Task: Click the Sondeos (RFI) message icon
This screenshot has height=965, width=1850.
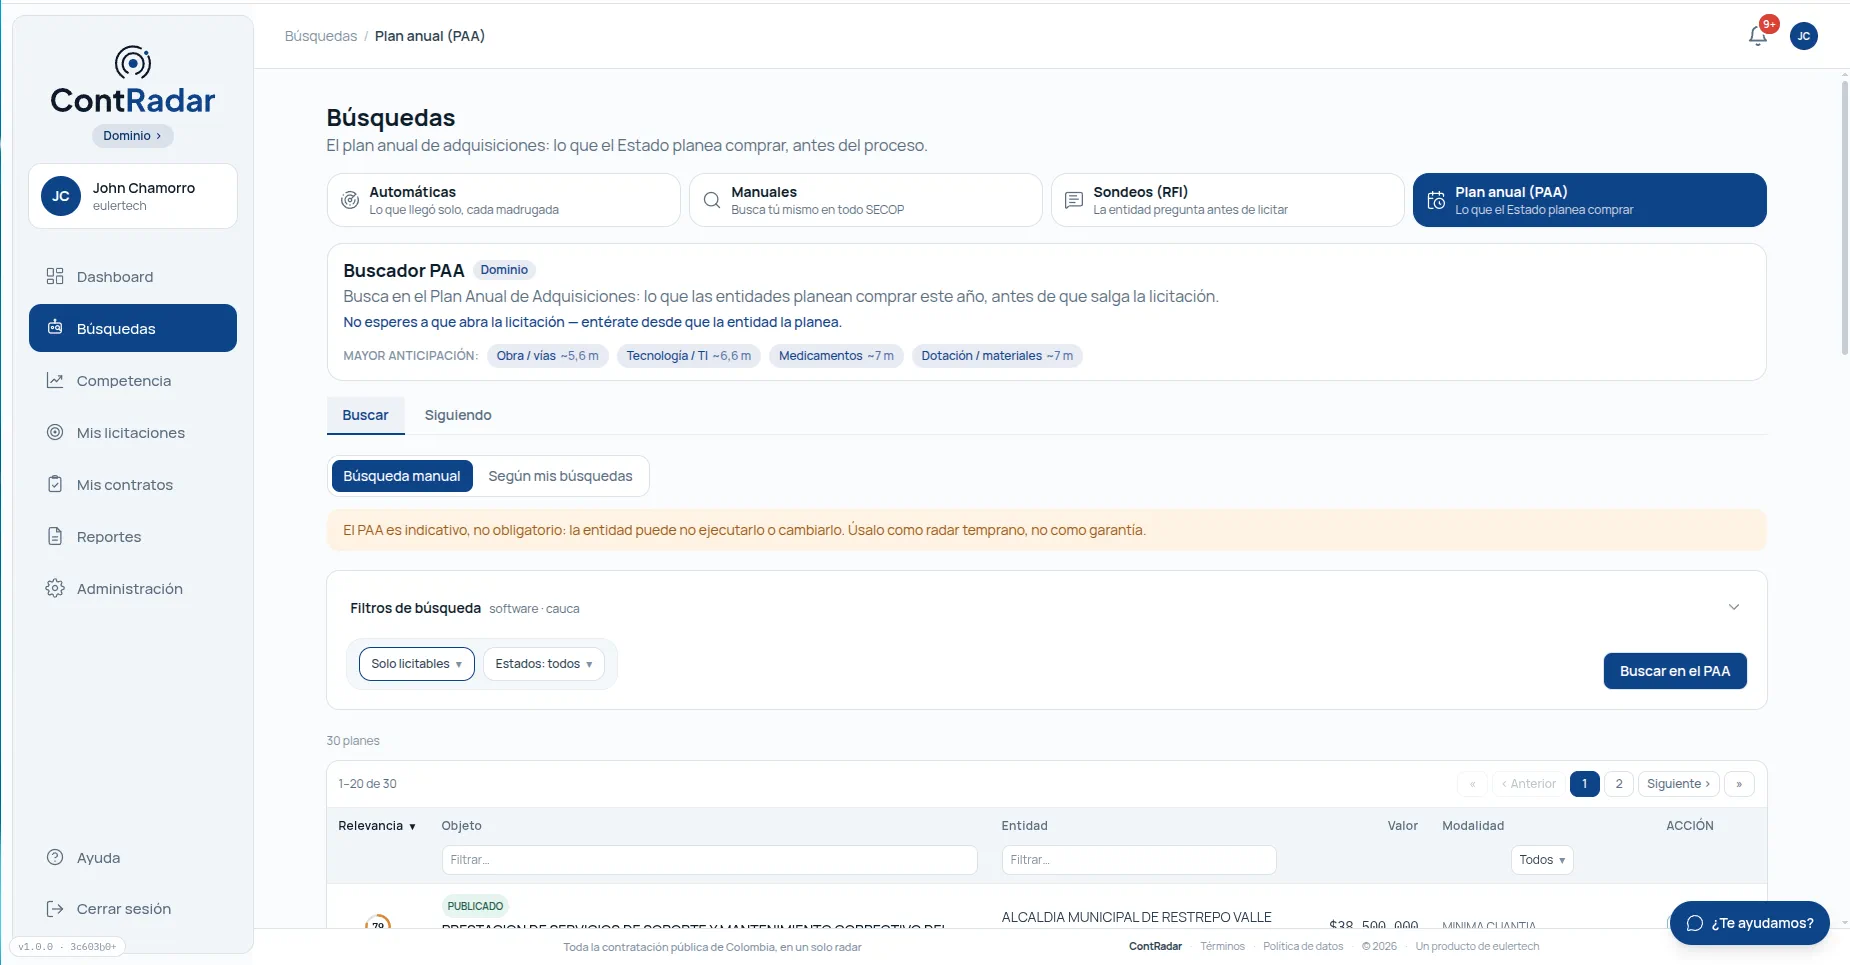Action: point(1074,200)
